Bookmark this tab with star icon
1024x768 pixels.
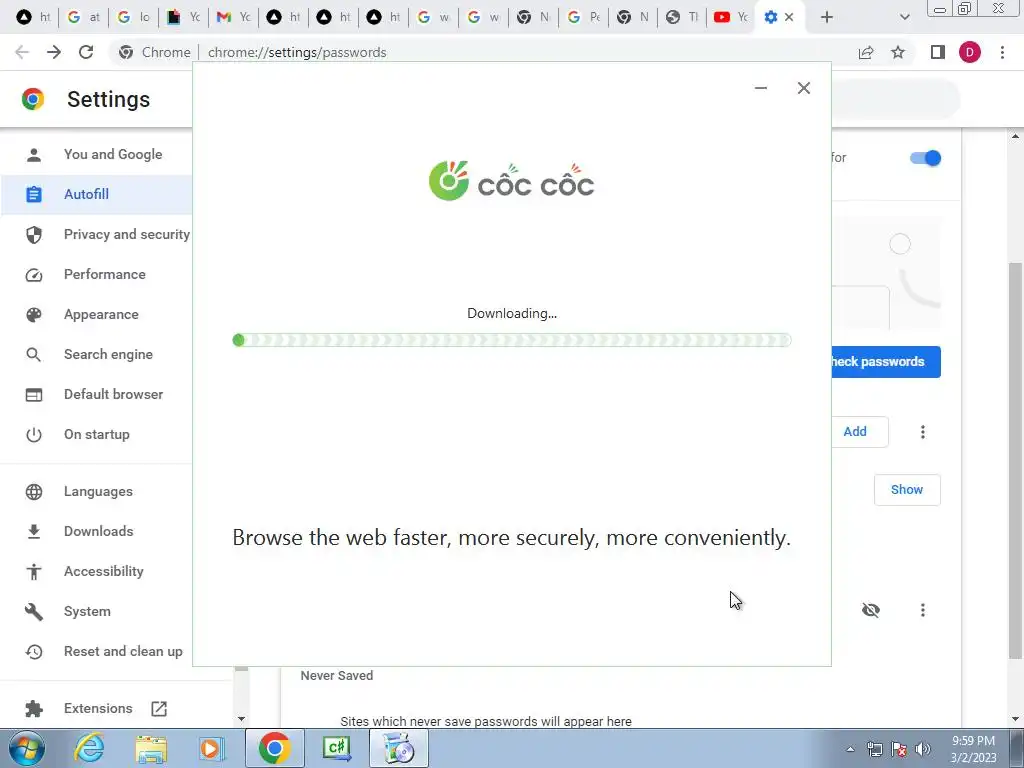898,52
